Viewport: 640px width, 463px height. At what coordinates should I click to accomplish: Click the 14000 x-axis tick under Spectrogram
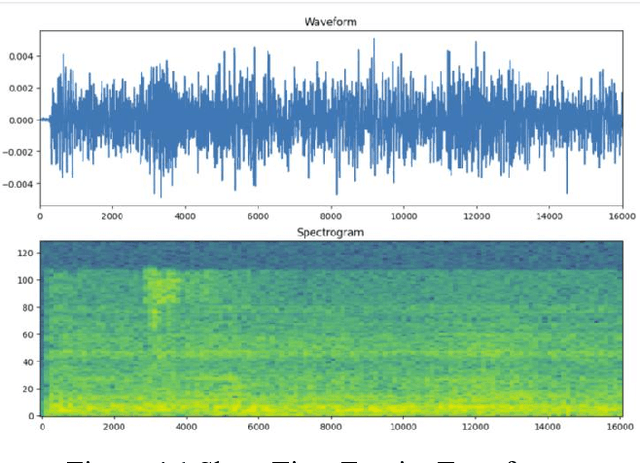(548, 427)
